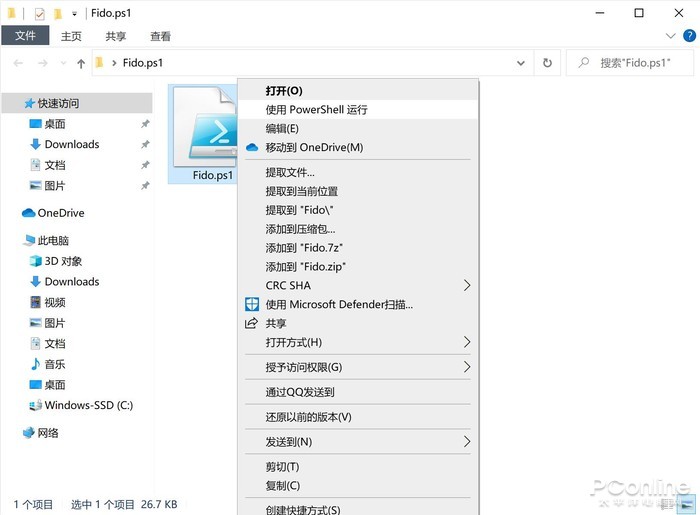
Task: Click the search magnifier icon
Action: (x=583, y=62)
